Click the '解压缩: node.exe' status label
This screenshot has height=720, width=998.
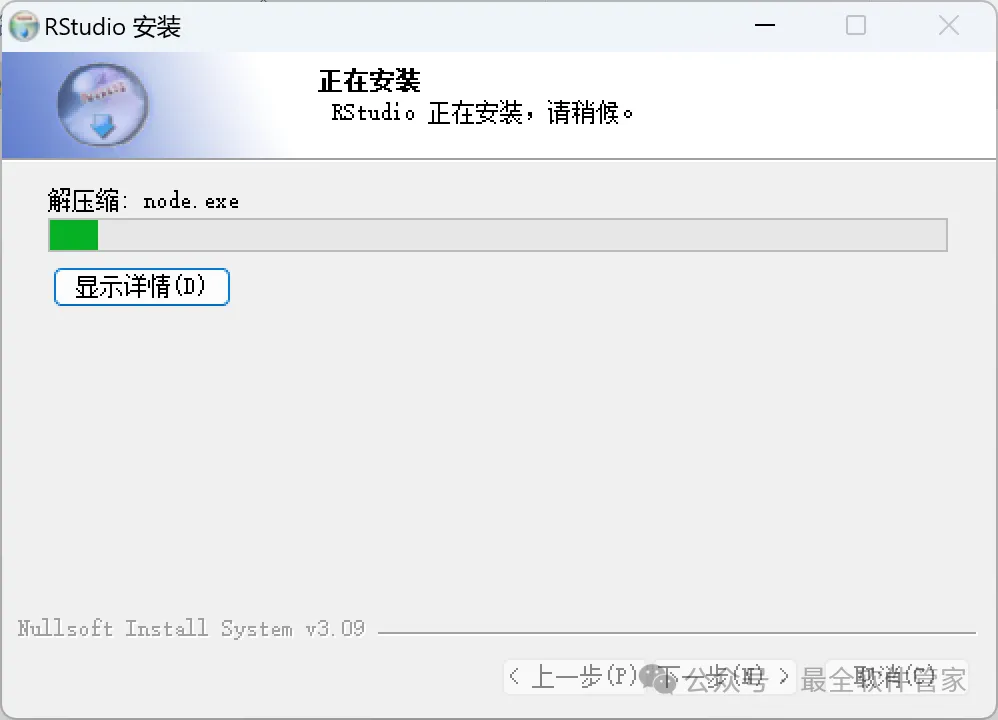click(x=143, y=201)
